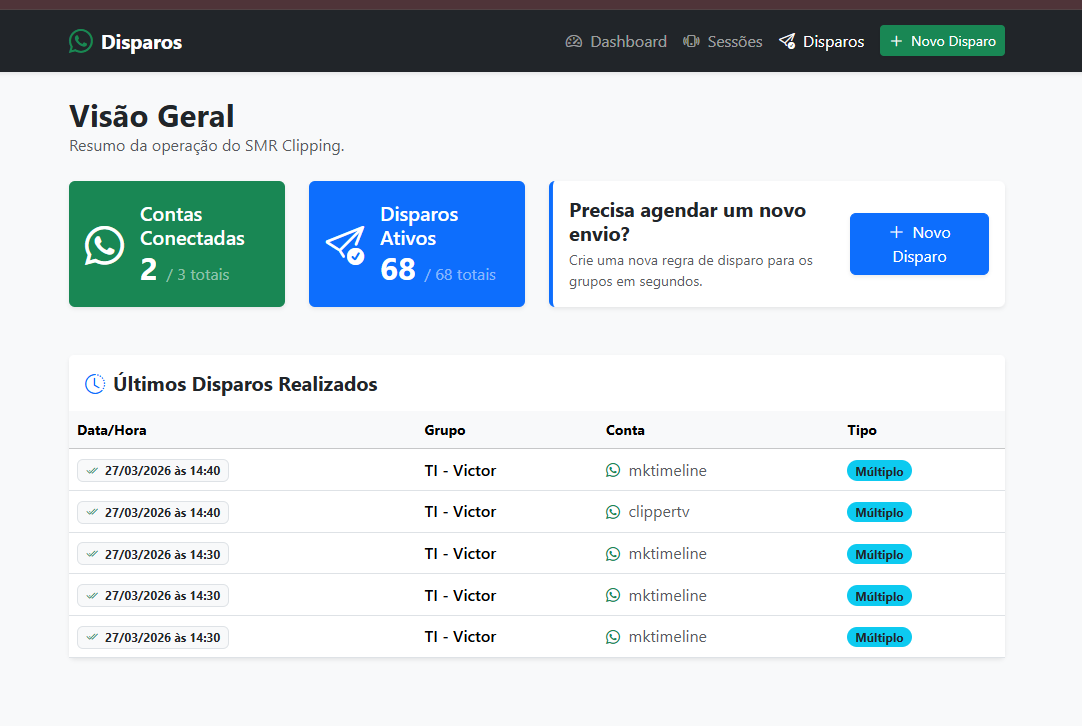Click the blue Novo Disparo button in the card
The width and height of the screenshot is (1082, 726).
tap(919, 244)
